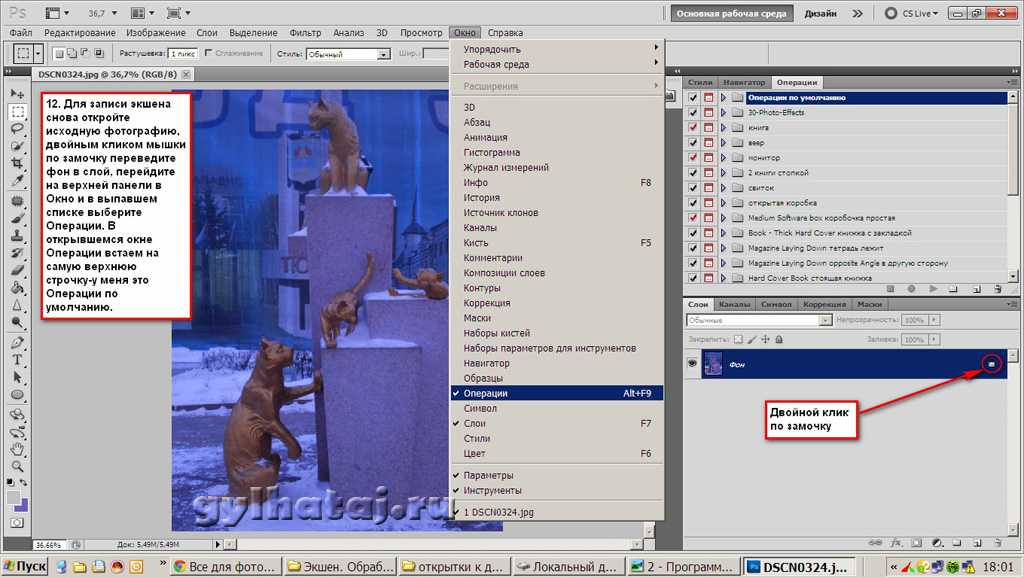
Task: Click the foreground color swatch
Action: [x=13, y=497]
